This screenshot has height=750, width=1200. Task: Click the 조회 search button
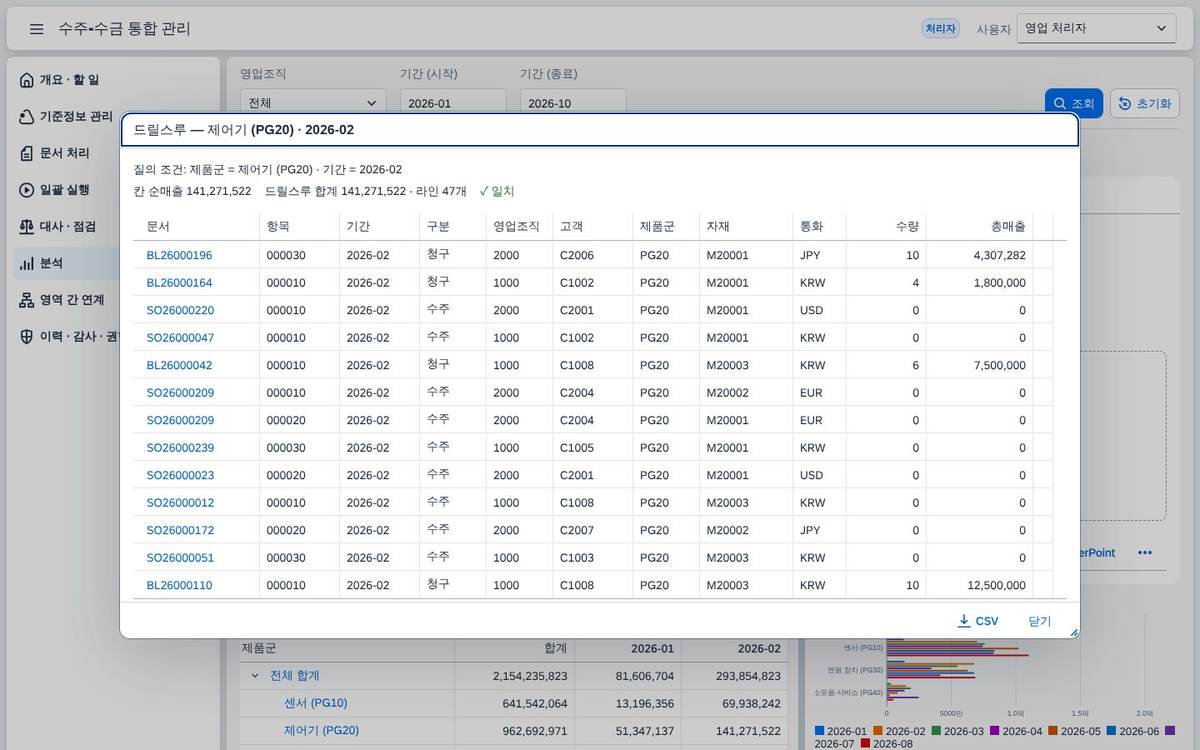coord(1074,104)
